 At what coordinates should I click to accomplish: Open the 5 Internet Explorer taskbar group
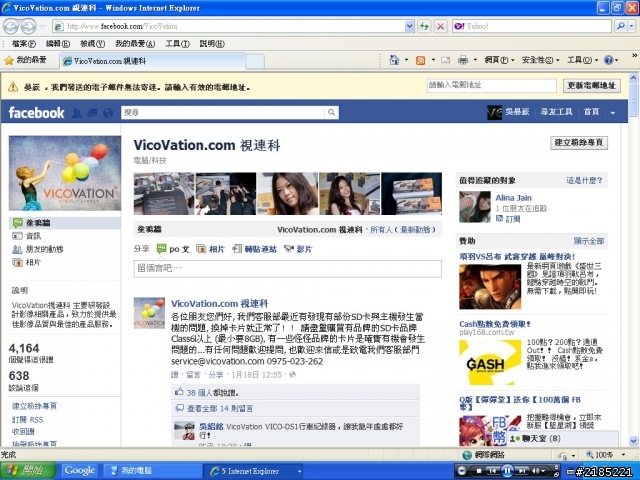click(253, 471)
